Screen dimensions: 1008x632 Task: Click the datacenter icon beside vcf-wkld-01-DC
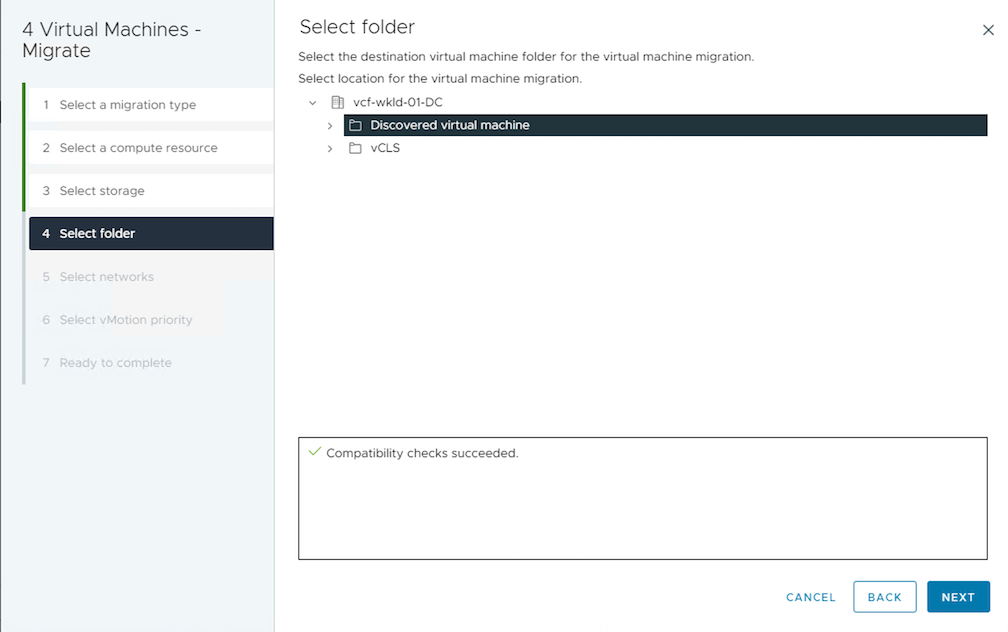(x=337, y=102)
